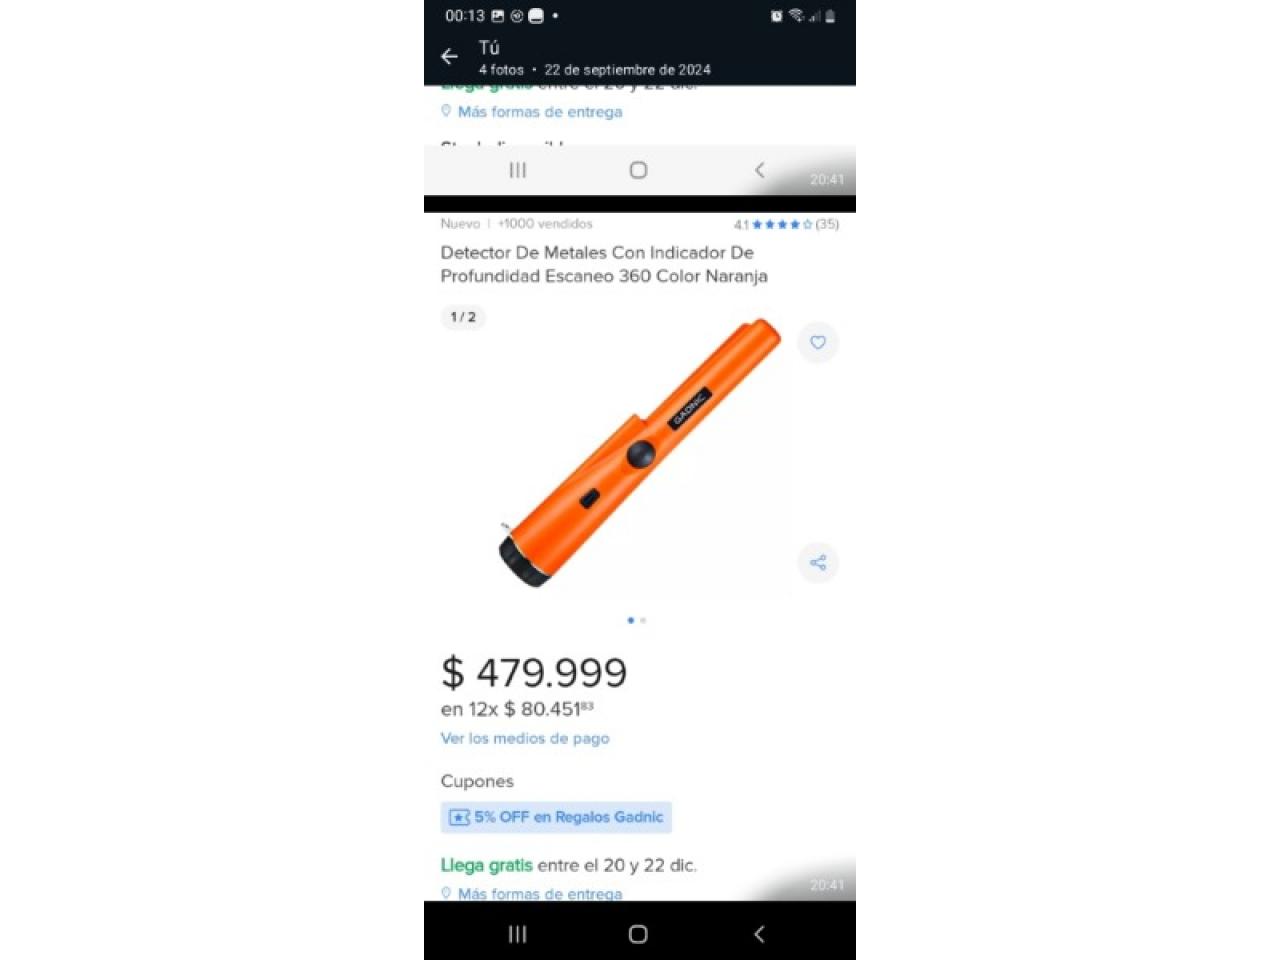Tap the alarm icon in status bar

tap(776, 16)
